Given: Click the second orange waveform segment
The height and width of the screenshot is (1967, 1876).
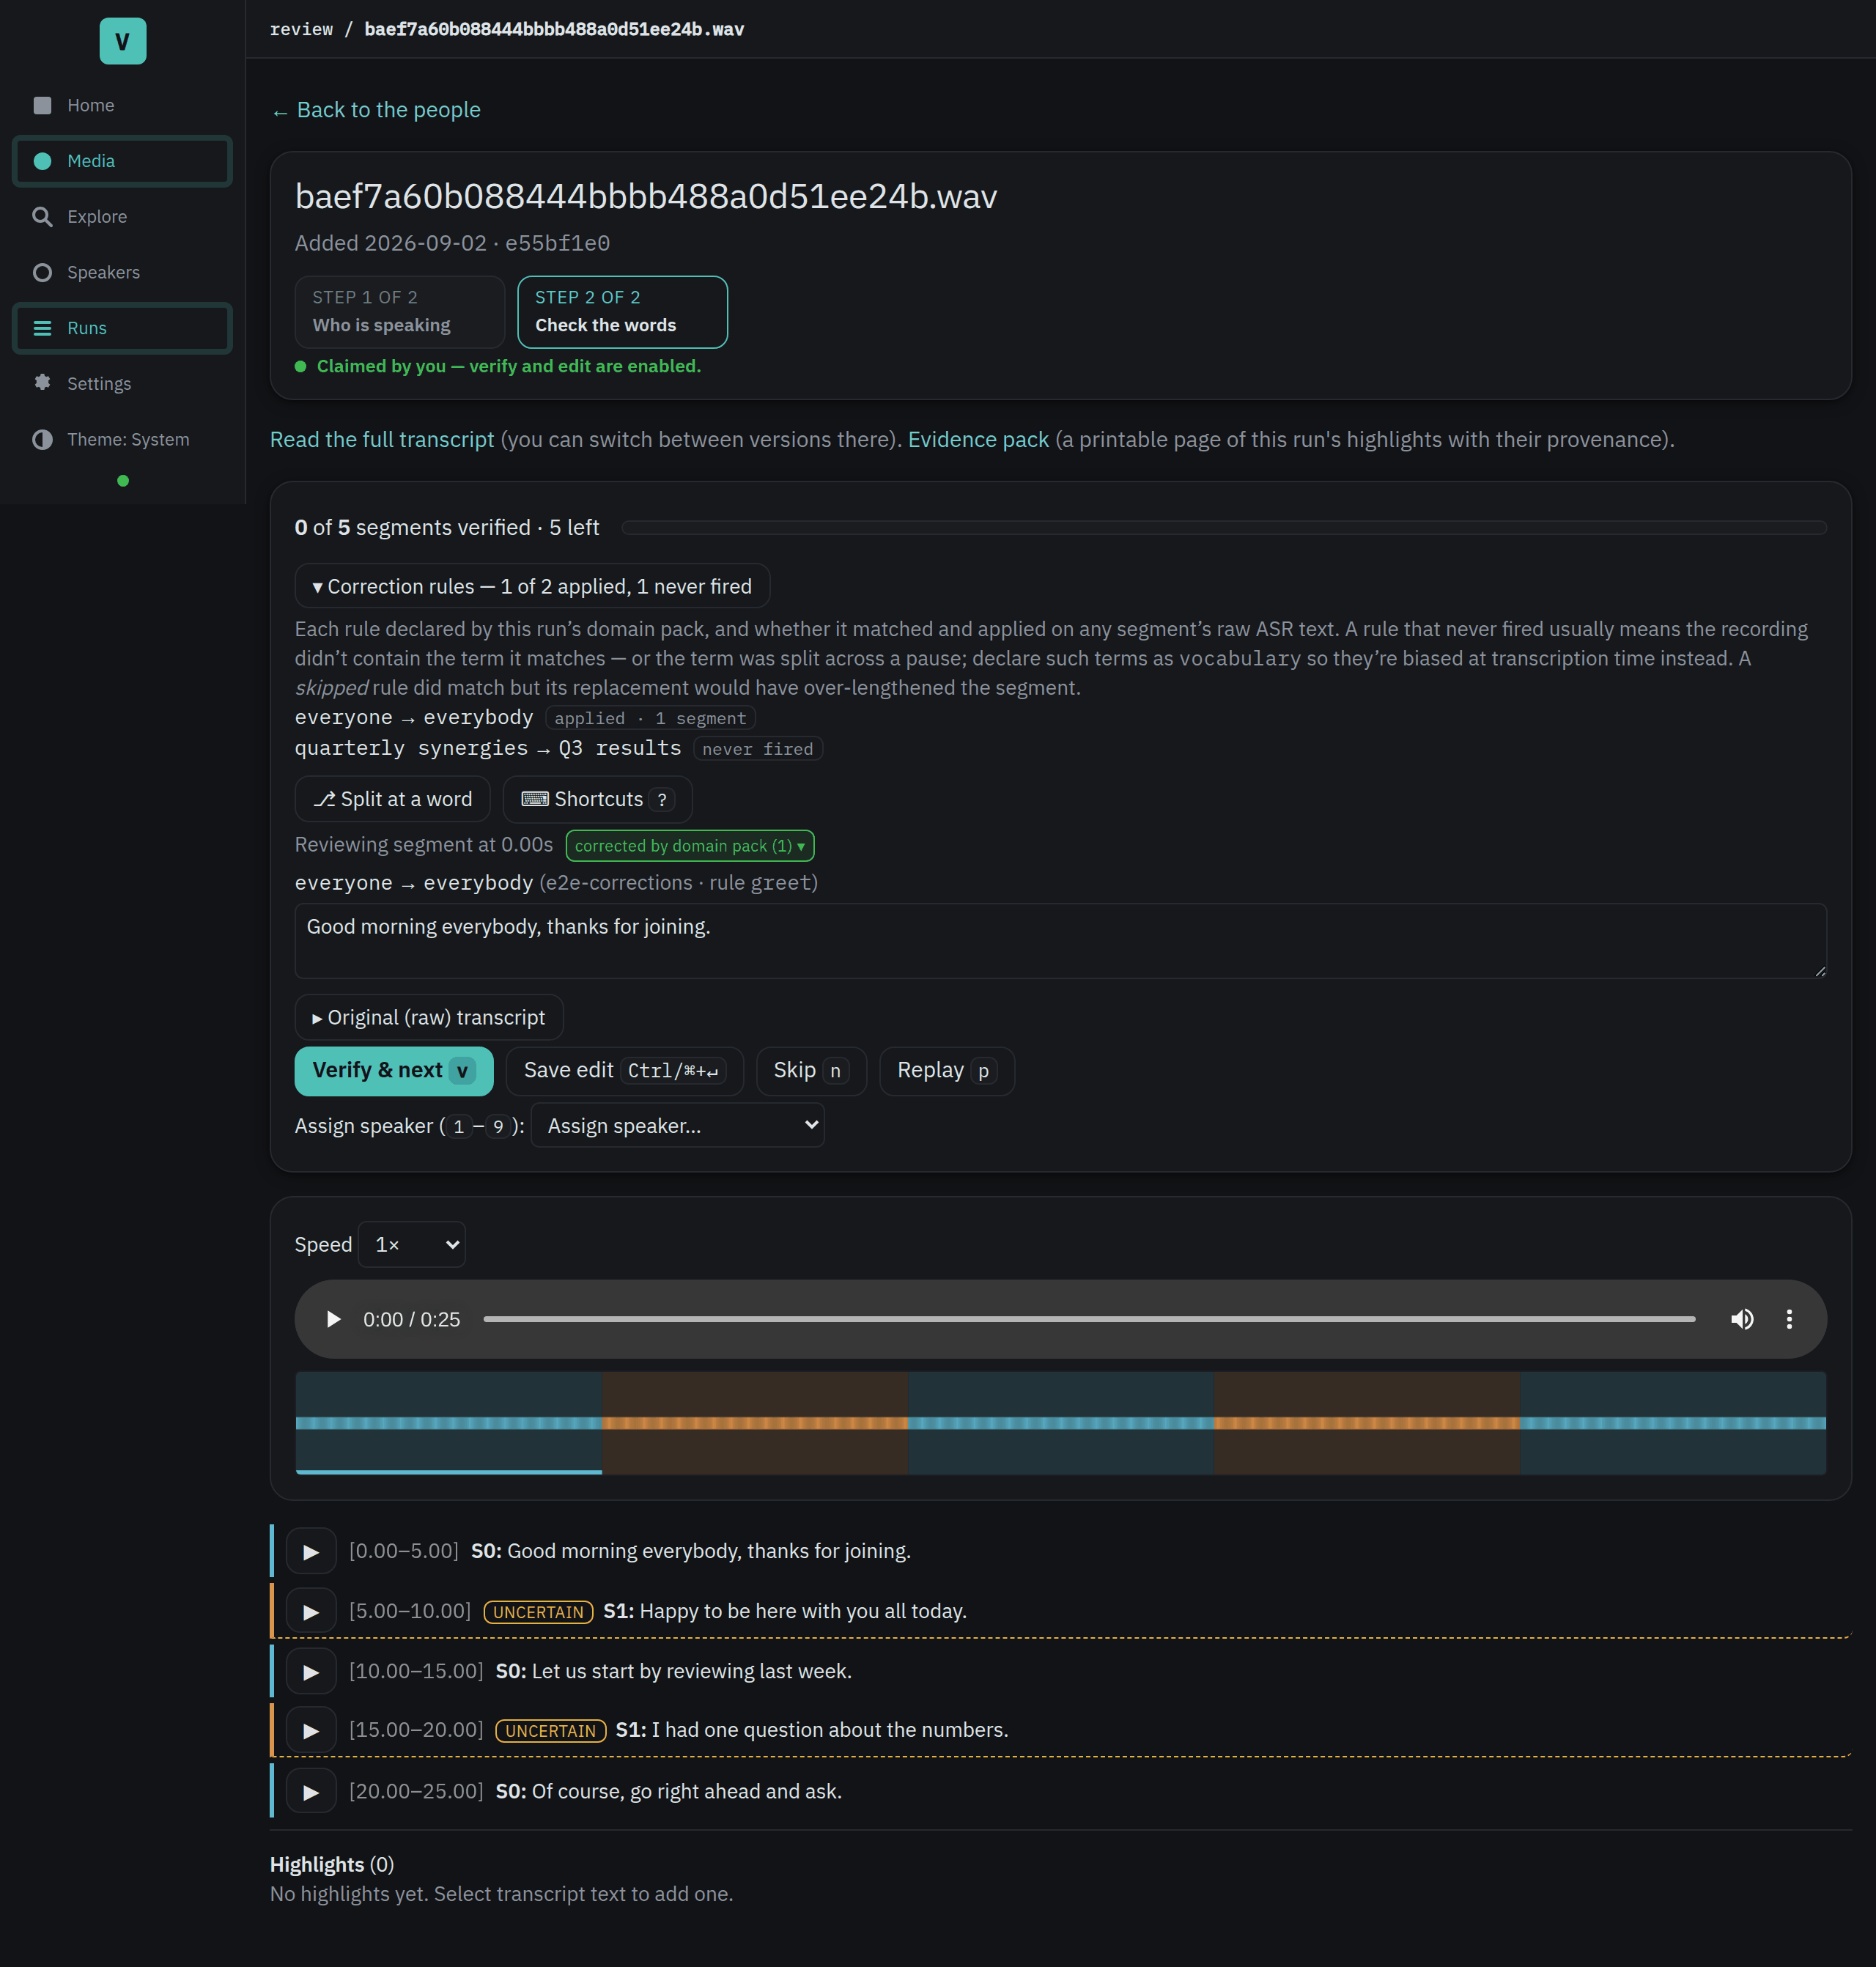Looking at the screenshot, I should (1366, 1423).
